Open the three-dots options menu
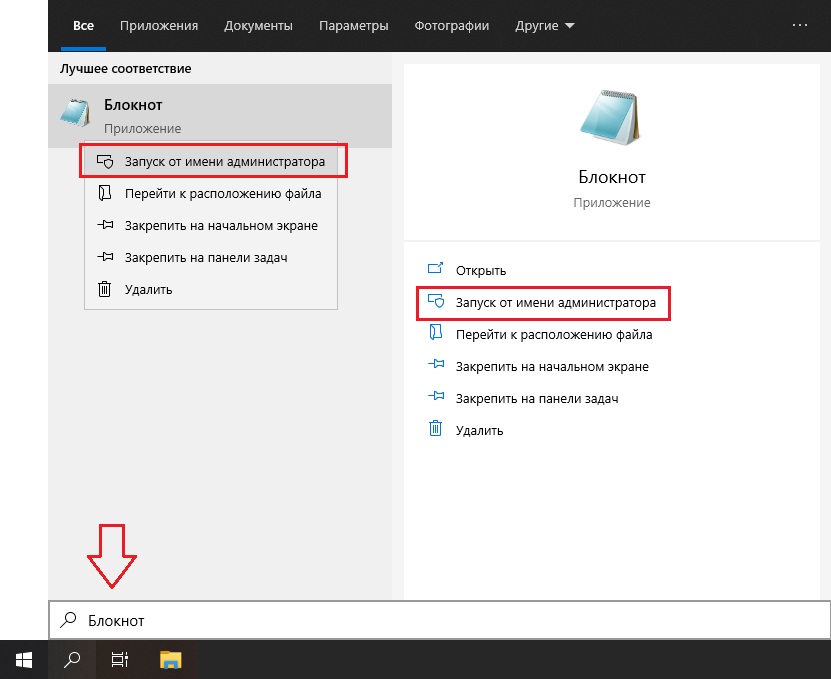 tap(799, 25)
